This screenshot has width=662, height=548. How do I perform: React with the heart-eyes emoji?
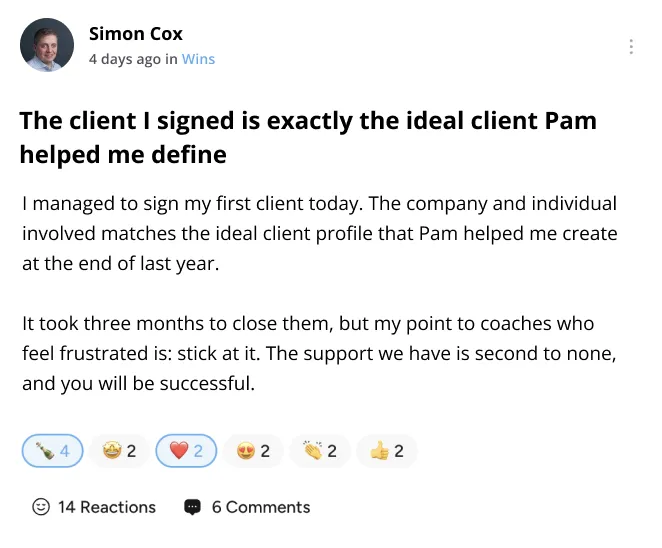point(252,451)
